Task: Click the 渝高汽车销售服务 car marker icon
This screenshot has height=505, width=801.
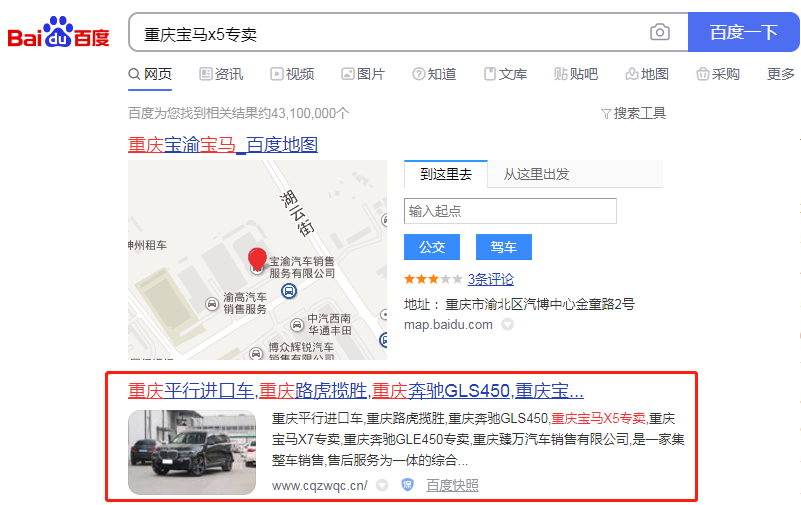Action: 211,304
